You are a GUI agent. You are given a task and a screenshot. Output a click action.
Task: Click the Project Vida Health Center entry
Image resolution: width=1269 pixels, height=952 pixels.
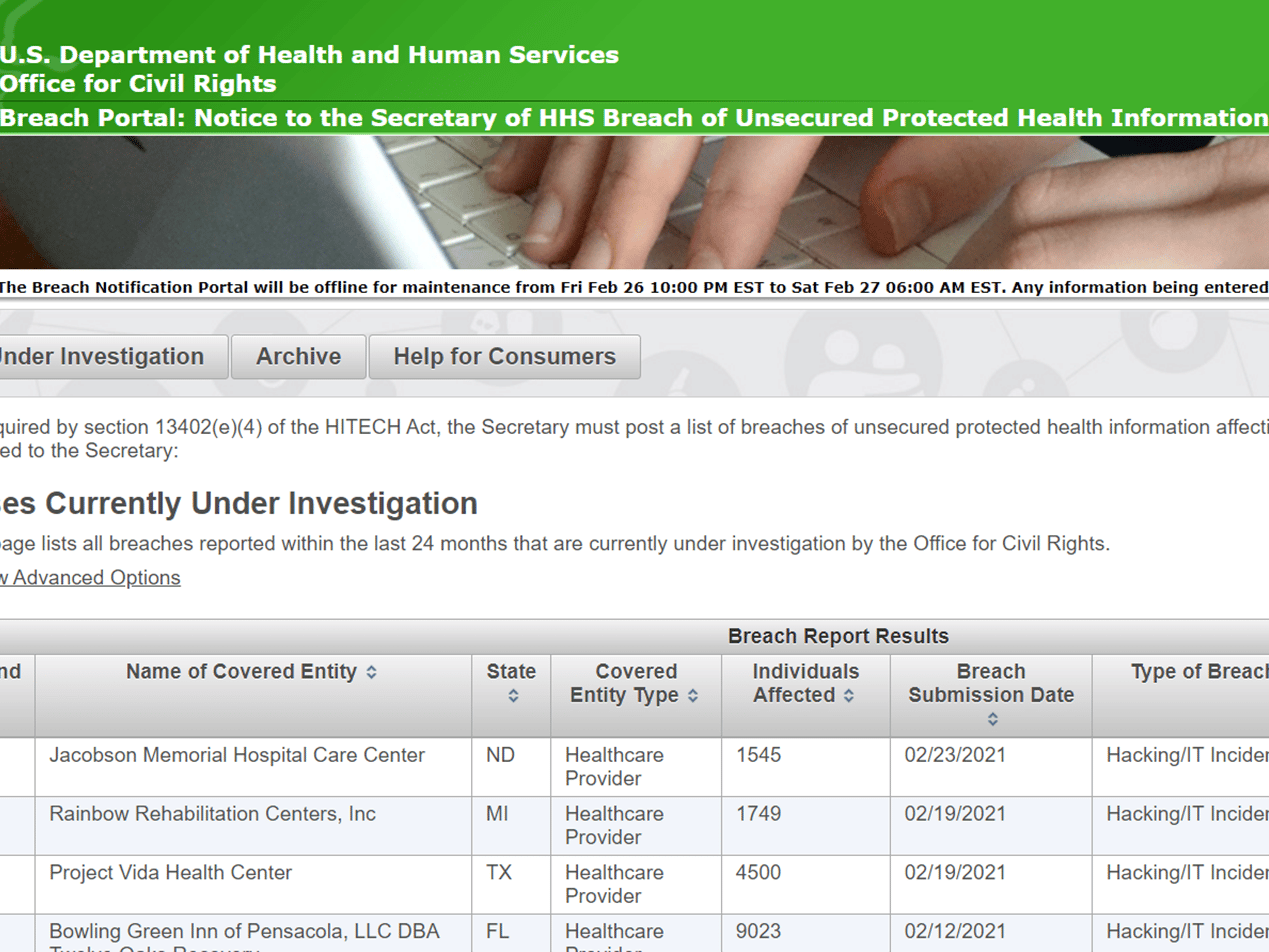pyautogui.click(x=170, y=873)
